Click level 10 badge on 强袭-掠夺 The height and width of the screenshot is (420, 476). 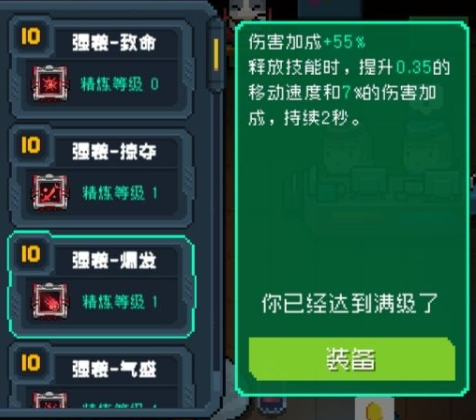point(30,145)
